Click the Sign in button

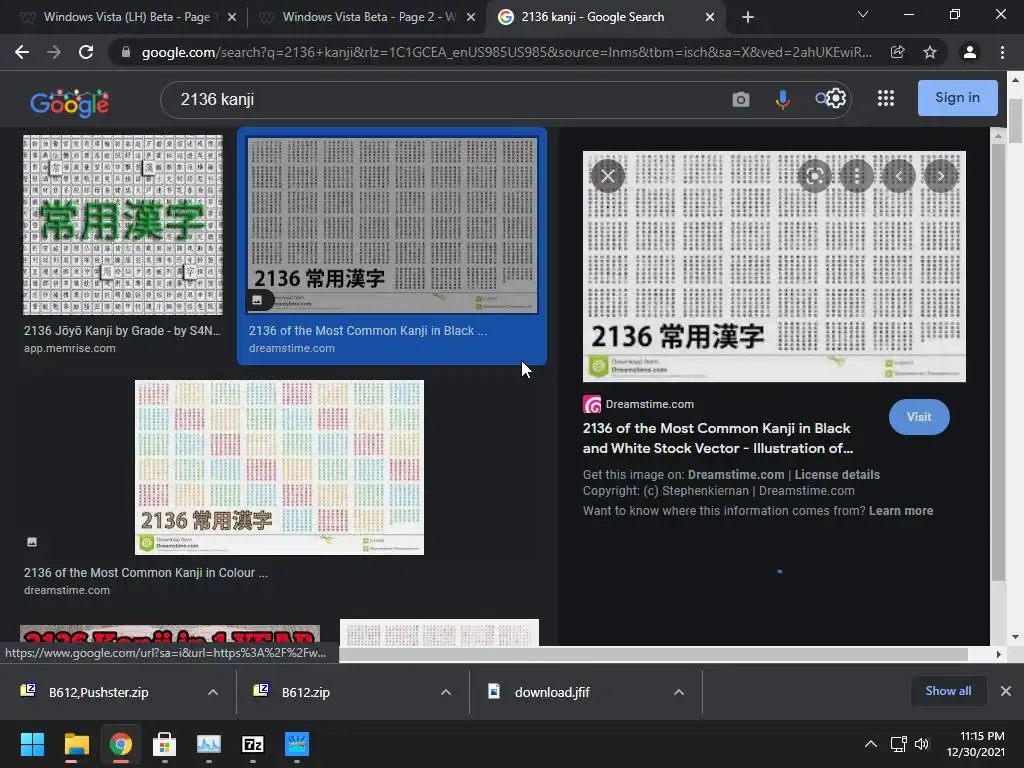957,98
